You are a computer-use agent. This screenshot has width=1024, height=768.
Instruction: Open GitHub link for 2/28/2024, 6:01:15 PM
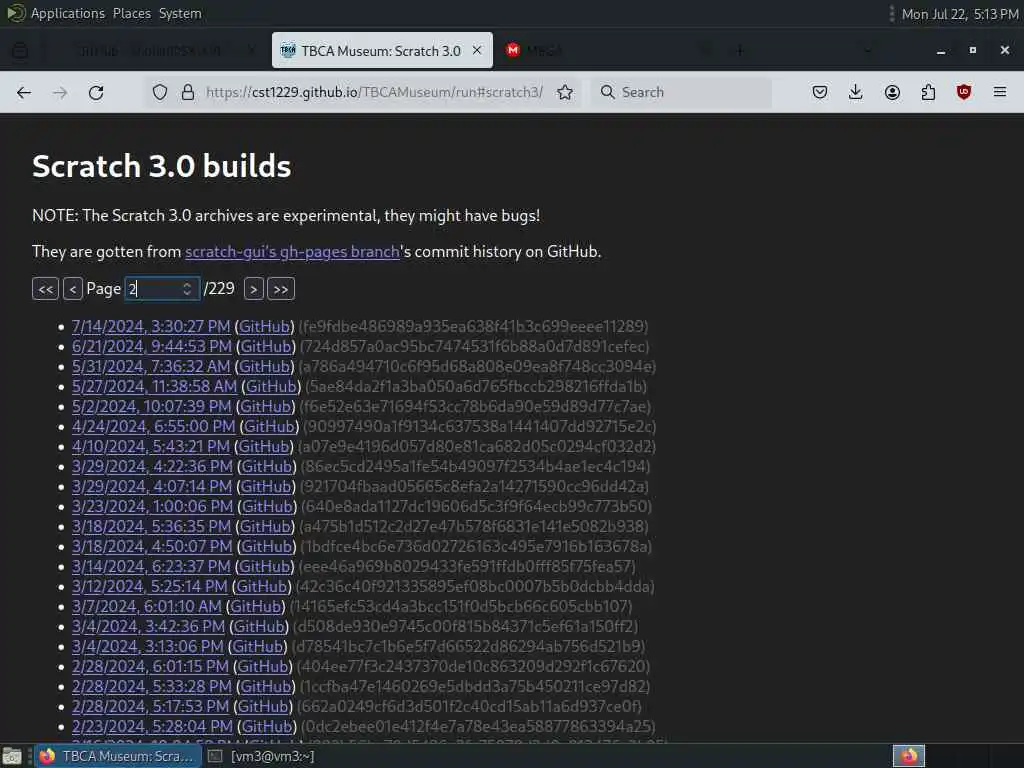pyautogui.click(x=263, y=666)
